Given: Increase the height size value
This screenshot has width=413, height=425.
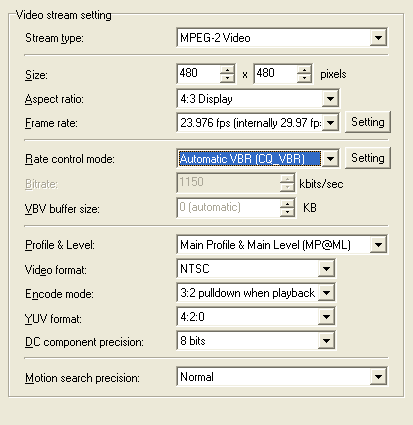Looking at the screenshot, I should pos(304,69).
